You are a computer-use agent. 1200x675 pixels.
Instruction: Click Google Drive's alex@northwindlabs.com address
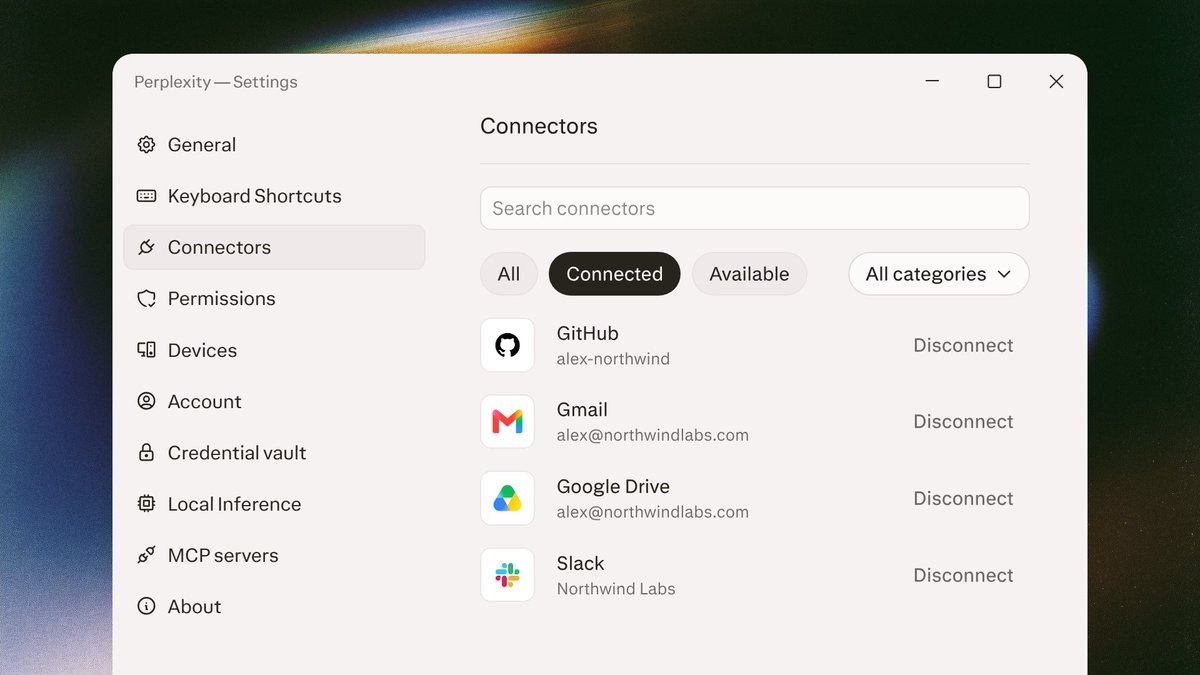pos(653,512)
